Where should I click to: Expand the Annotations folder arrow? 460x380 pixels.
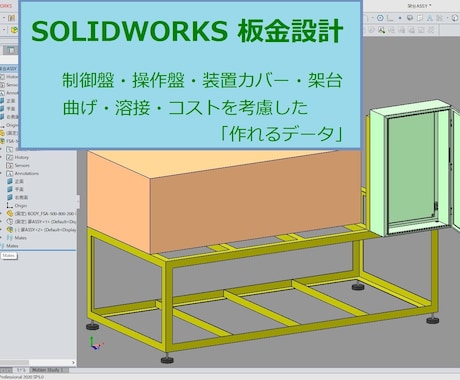coord(2,173)
